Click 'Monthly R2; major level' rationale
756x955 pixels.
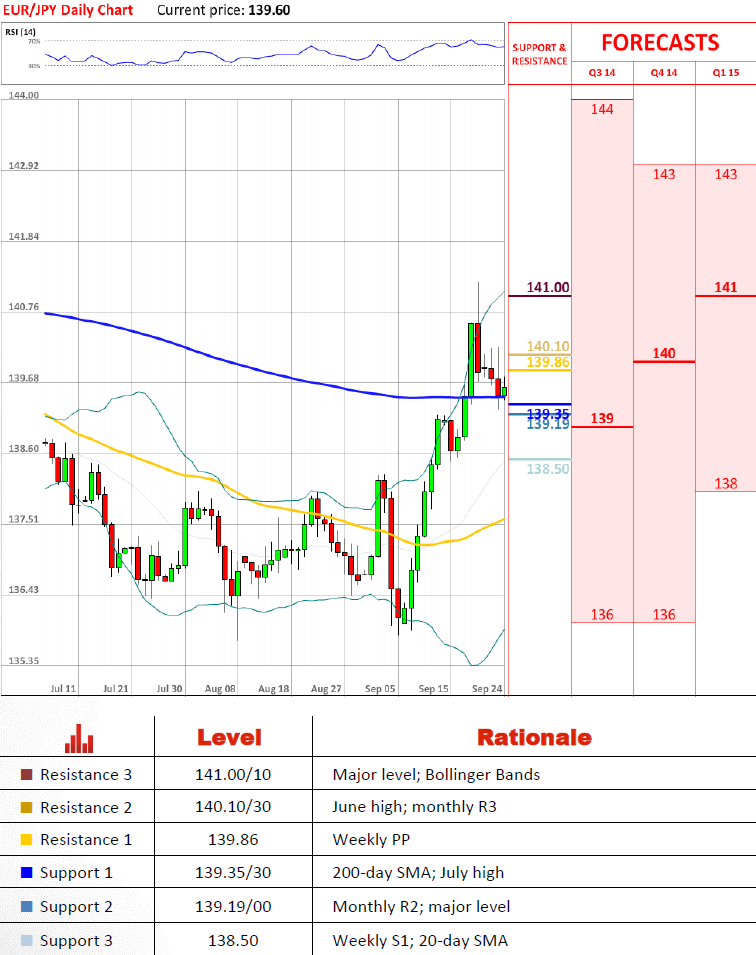tap(422, 906)
